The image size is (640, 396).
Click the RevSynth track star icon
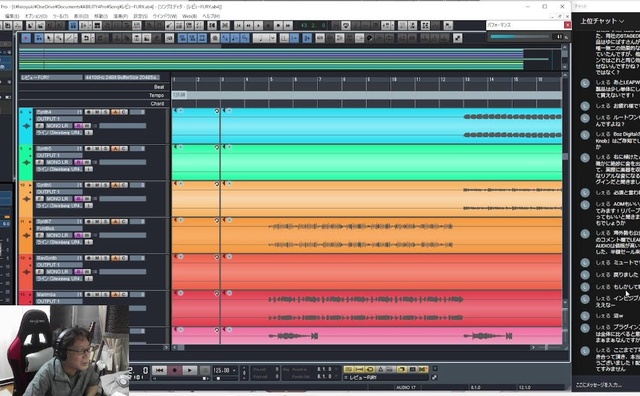pyautogui.click(x=27, y=272)
